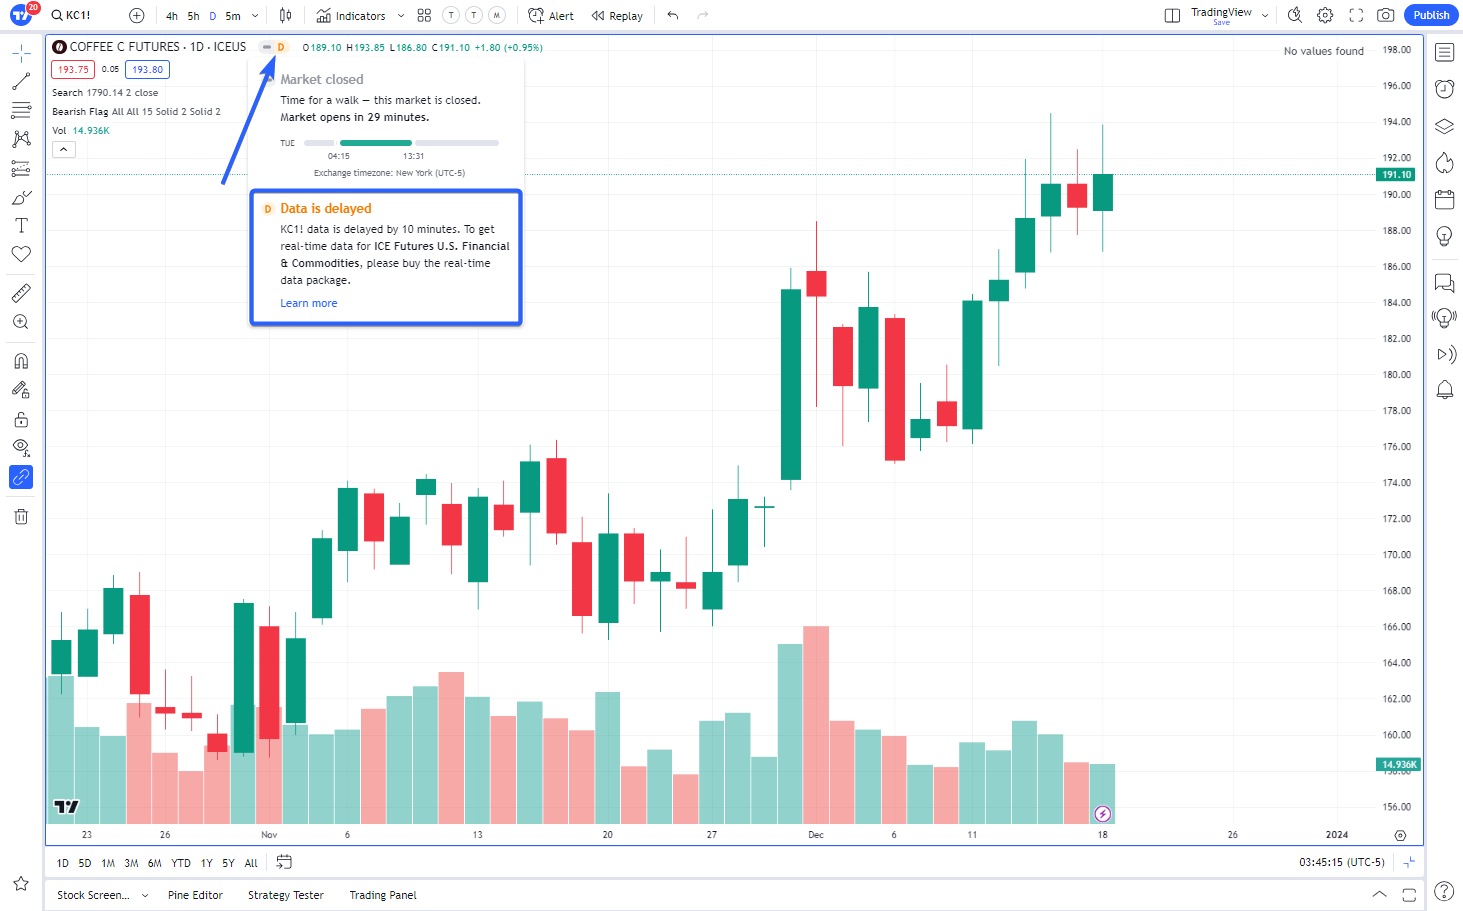Open chart settings gear icon
This screenshot has height=911, width=1463.
1325,15
